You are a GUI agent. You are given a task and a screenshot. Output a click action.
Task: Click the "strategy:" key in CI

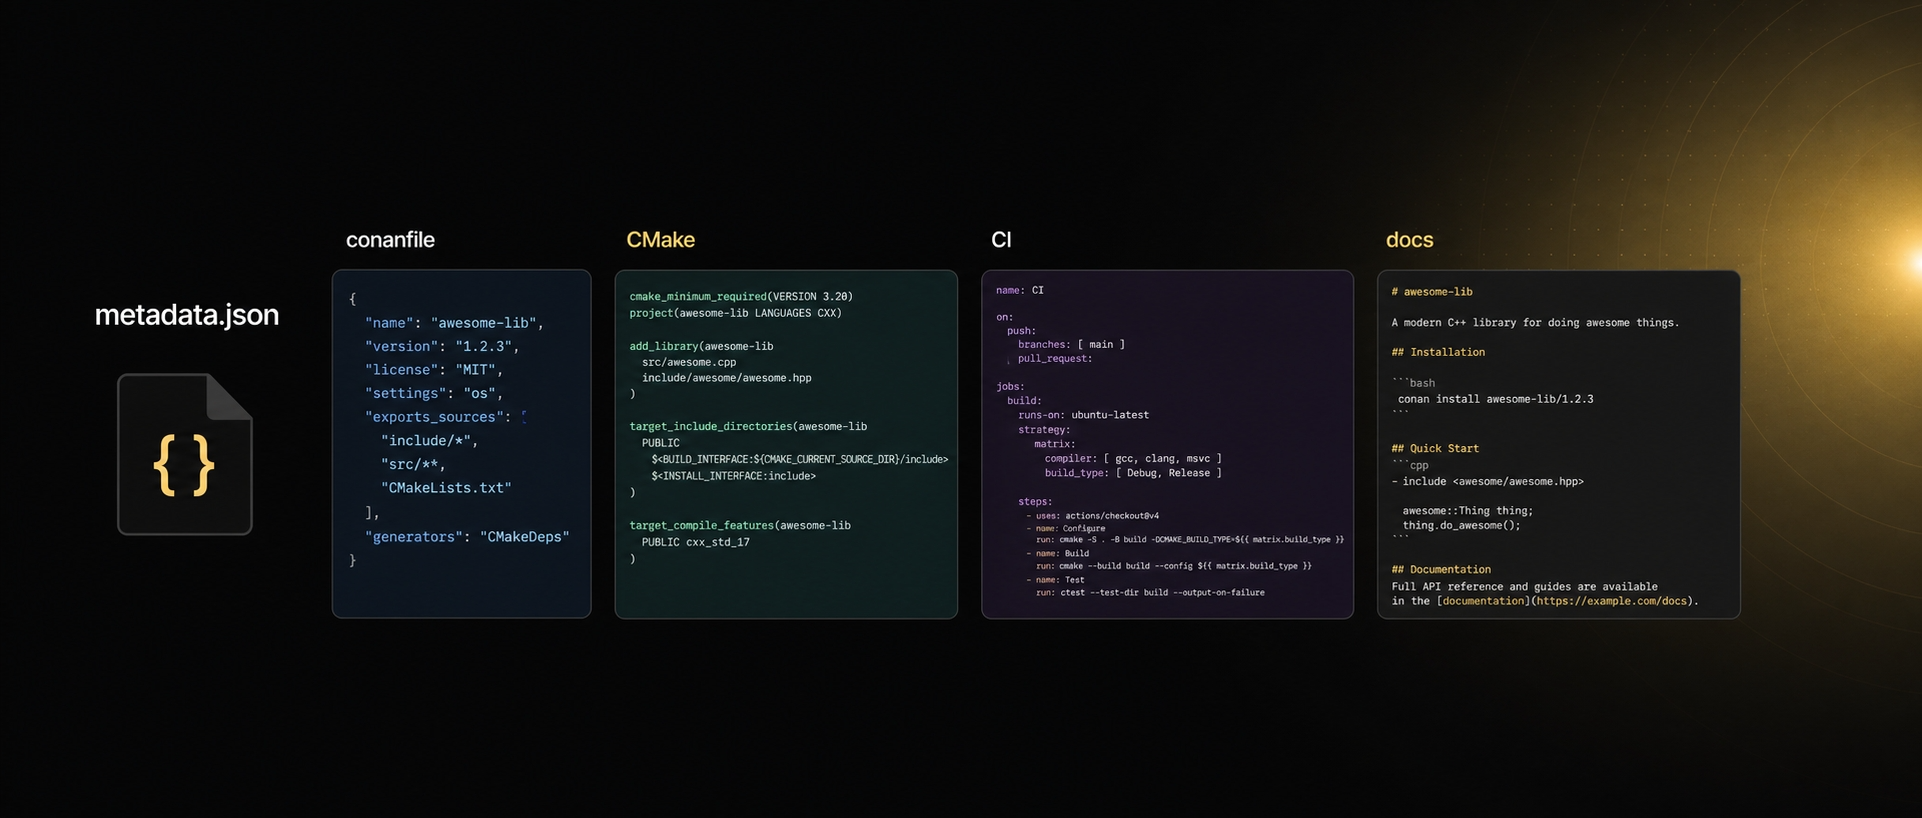coord(1044,430)
